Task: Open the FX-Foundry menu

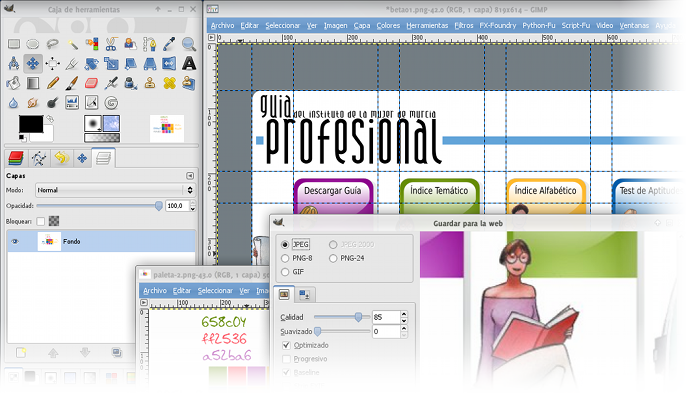Action: pos(498,26)
